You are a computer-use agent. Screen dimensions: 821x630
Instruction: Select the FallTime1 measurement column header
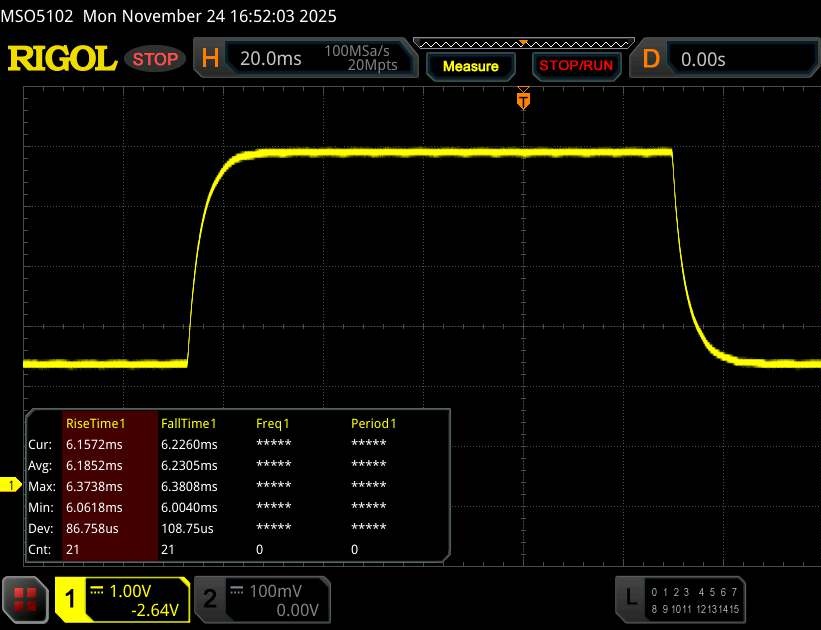click(x=189, y=423)
